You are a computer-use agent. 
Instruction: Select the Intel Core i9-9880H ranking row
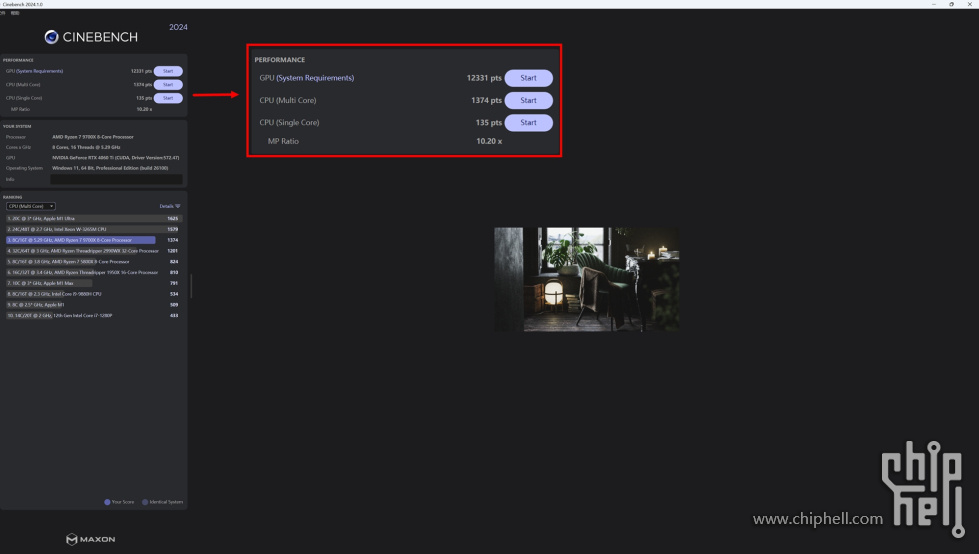[93, 294]
